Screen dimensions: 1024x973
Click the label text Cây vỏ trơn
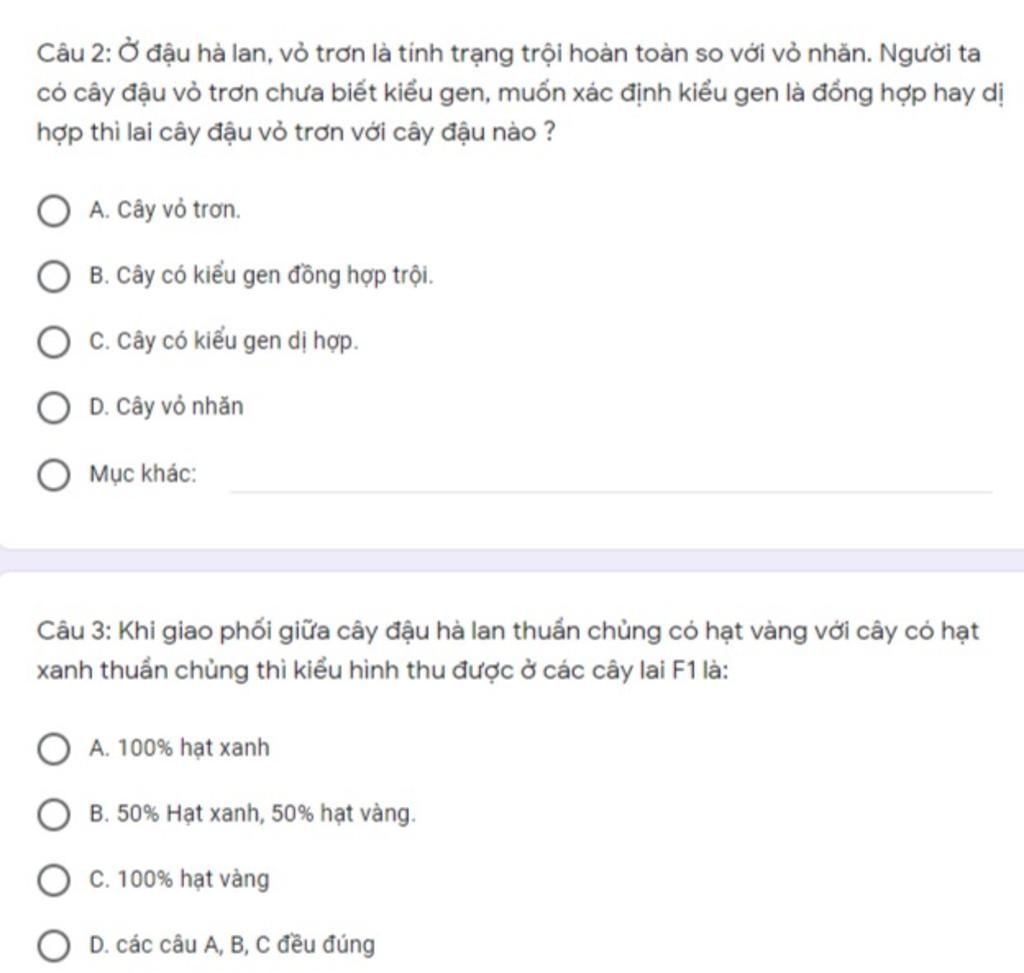[x=178, y=210]
